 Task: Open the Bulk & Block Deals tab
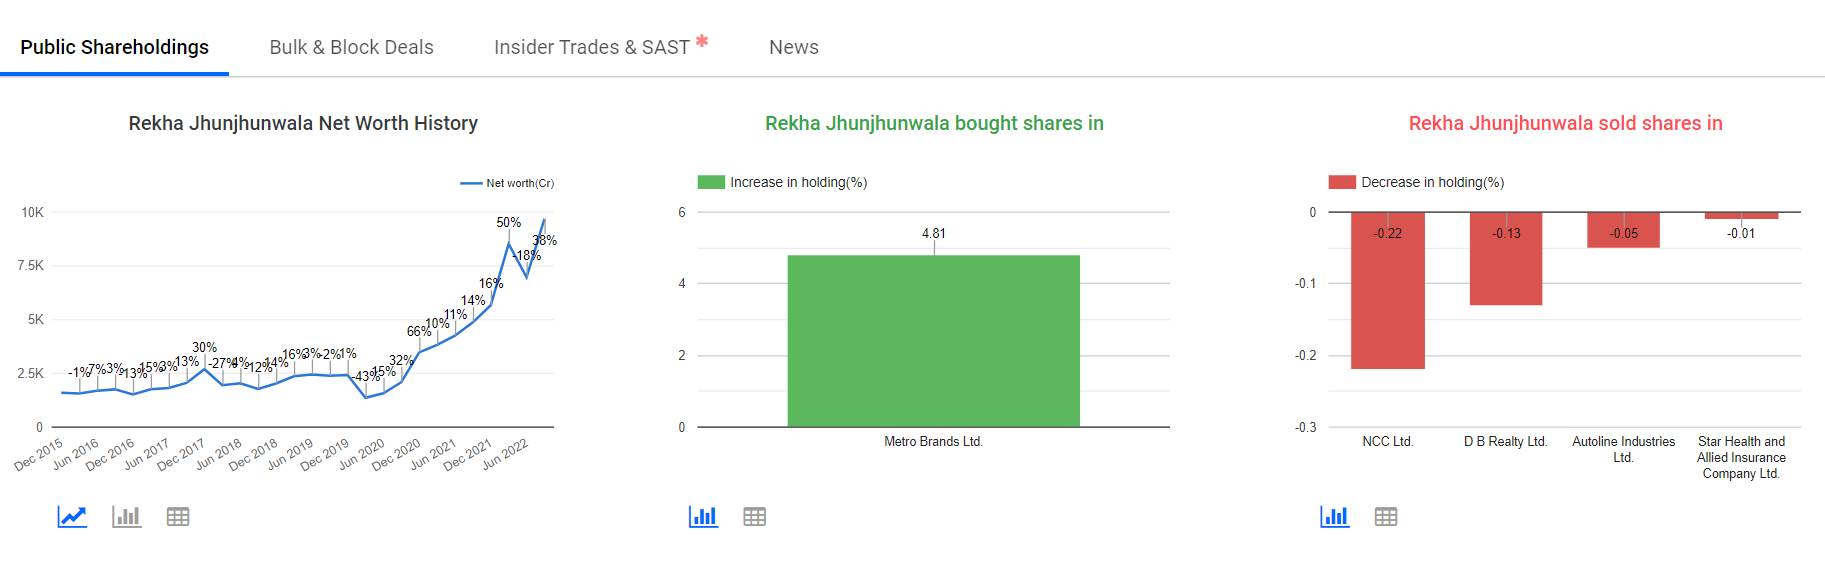351,47
